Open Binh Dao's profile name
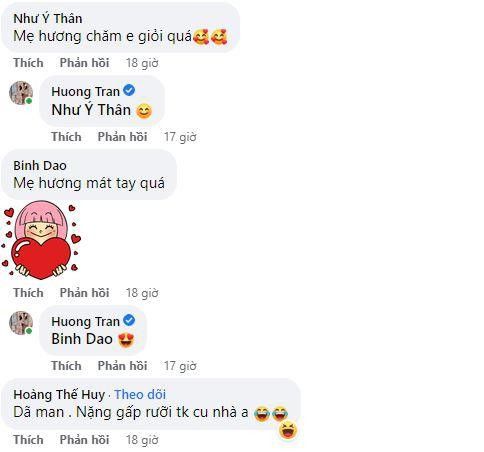 coord(40,165)
